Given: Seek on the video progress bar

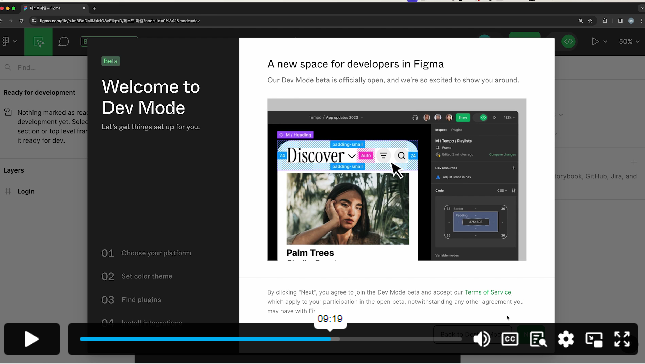Looking at the screenshot, I should point(271,339).
